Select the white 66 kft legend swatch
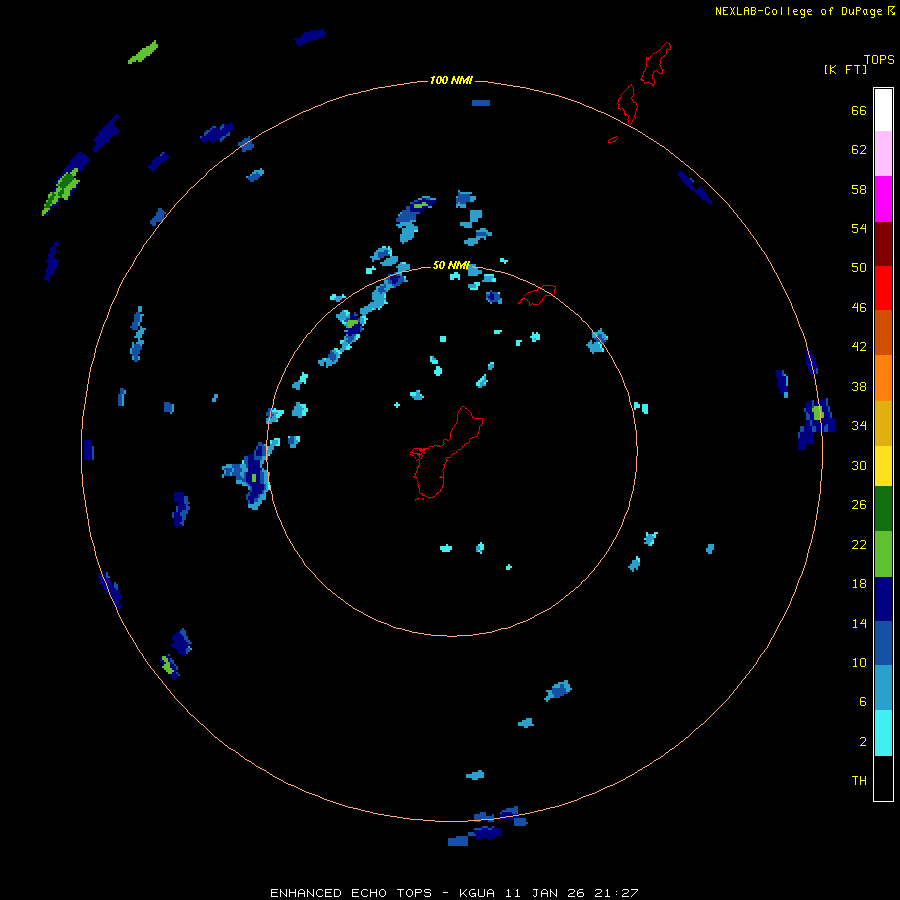This screenshot has width=900, height=900. point(883,110)
